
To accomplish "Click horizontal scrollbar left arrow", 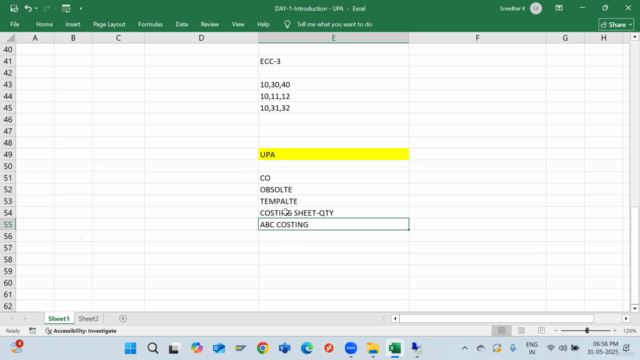I will point(395,318).
